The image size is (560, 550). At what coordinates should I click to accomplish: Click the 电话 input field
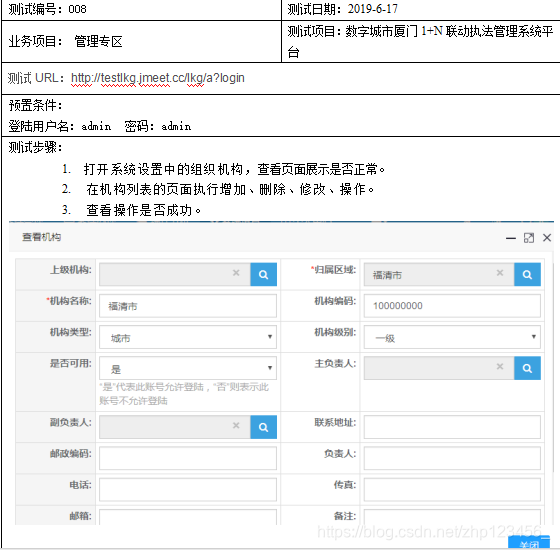click(188, 490)
